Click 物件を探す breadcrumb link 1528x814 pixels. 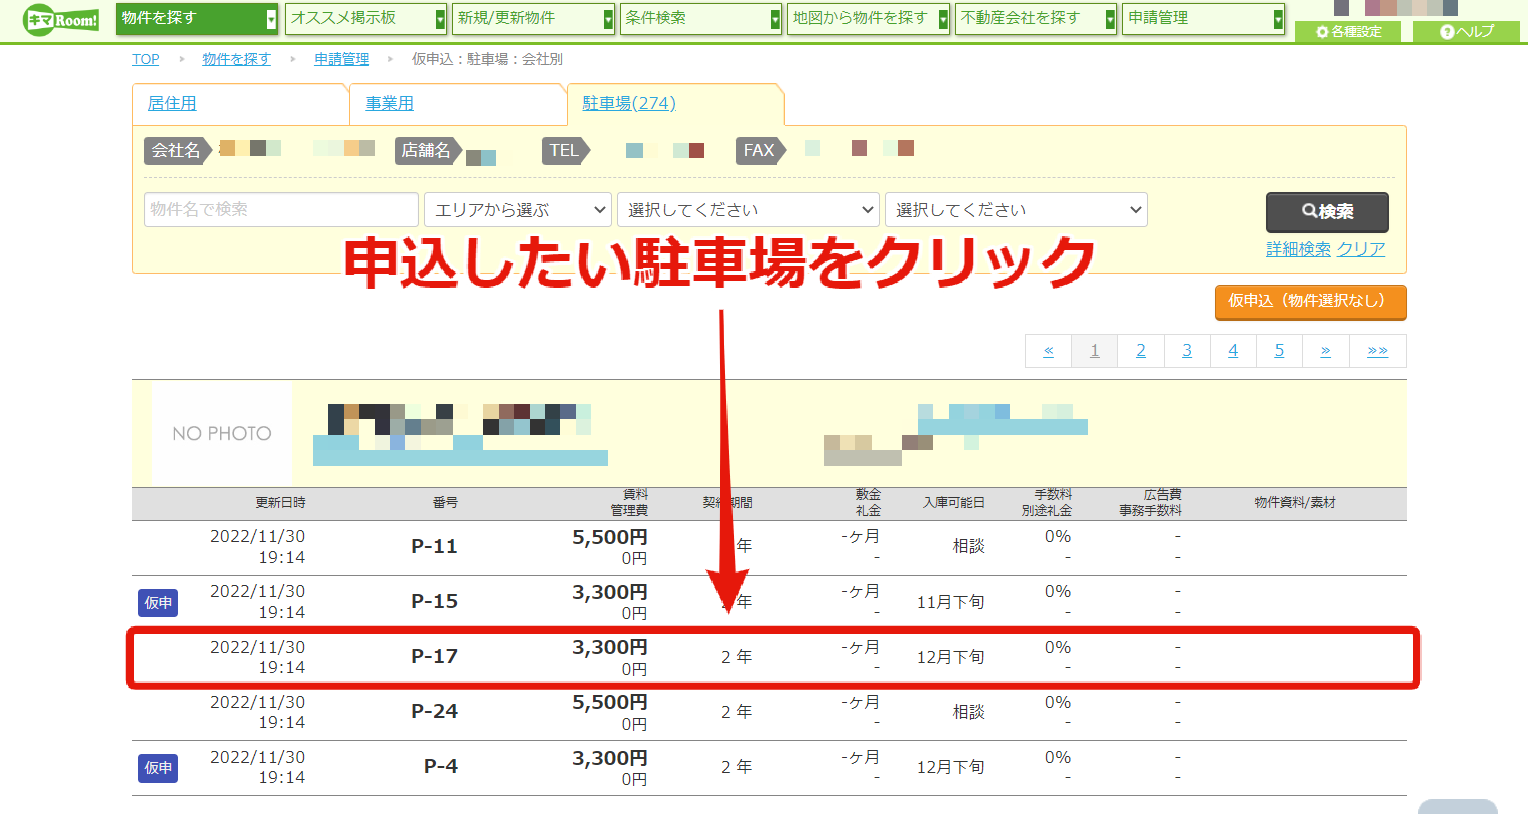click(x=236, y=59)
